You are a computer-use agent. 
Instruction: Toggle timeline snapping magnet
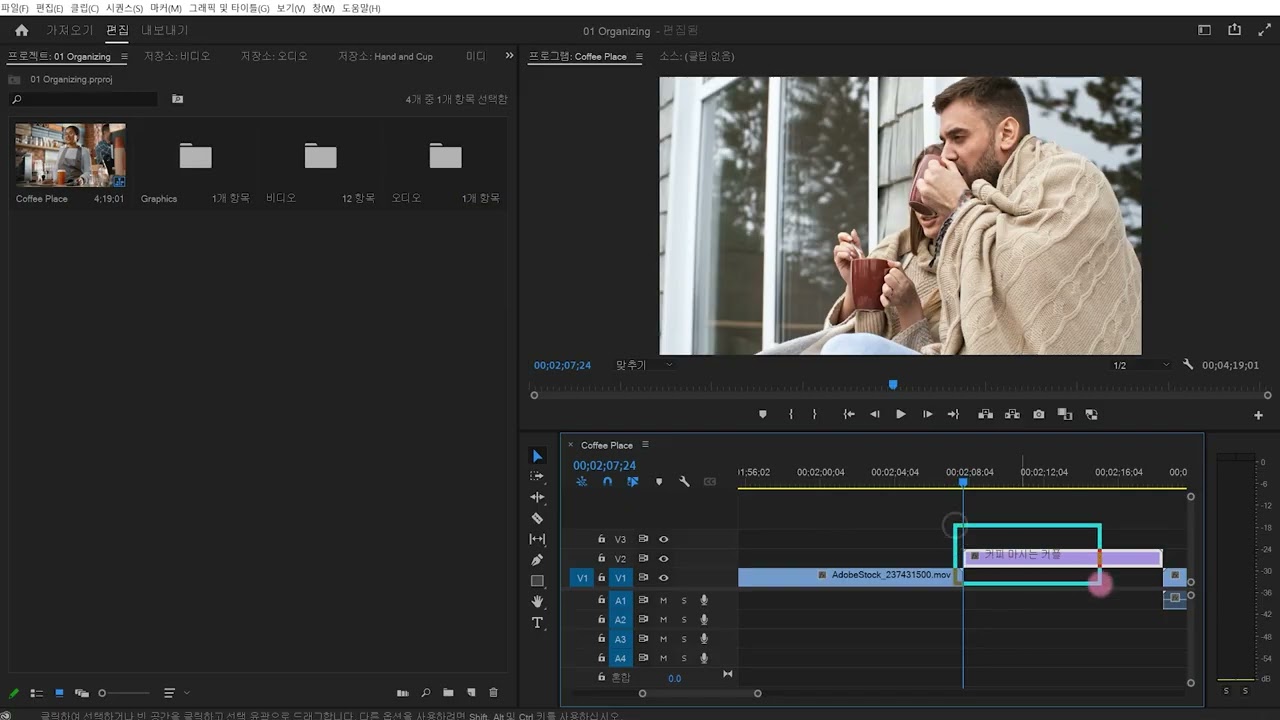(x=607, y=482)
